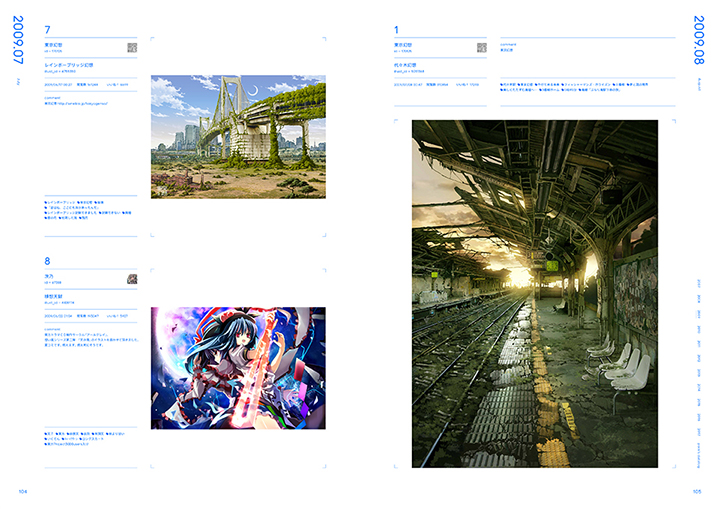This screenshot has height=509, width=720.
Task: Click the bottom-left crop corner mark of the swordswoman frame
Action: pos(153,465)
